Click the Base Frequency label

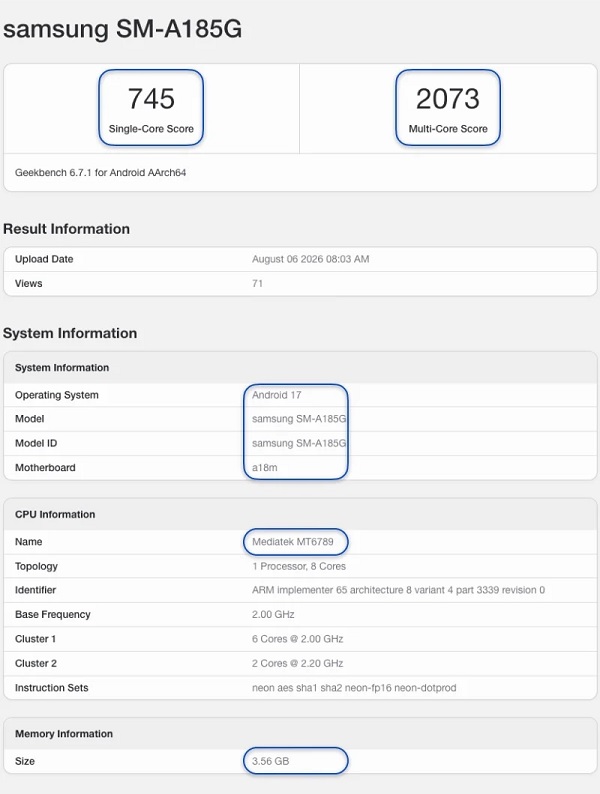(x=53, y=614)
